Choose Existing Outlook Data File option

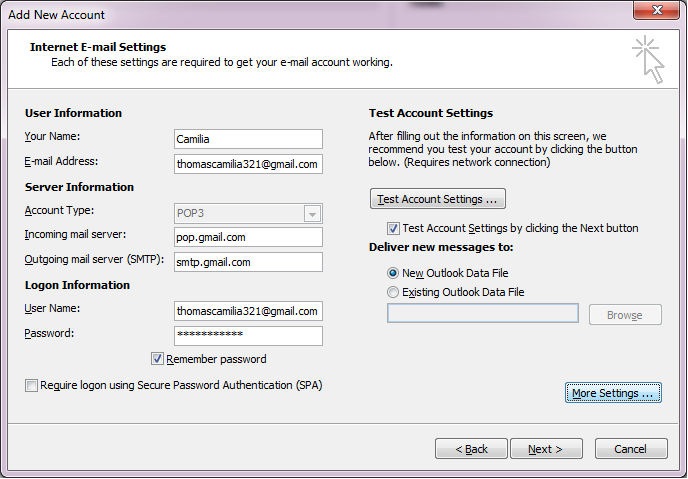pos(393,292)
